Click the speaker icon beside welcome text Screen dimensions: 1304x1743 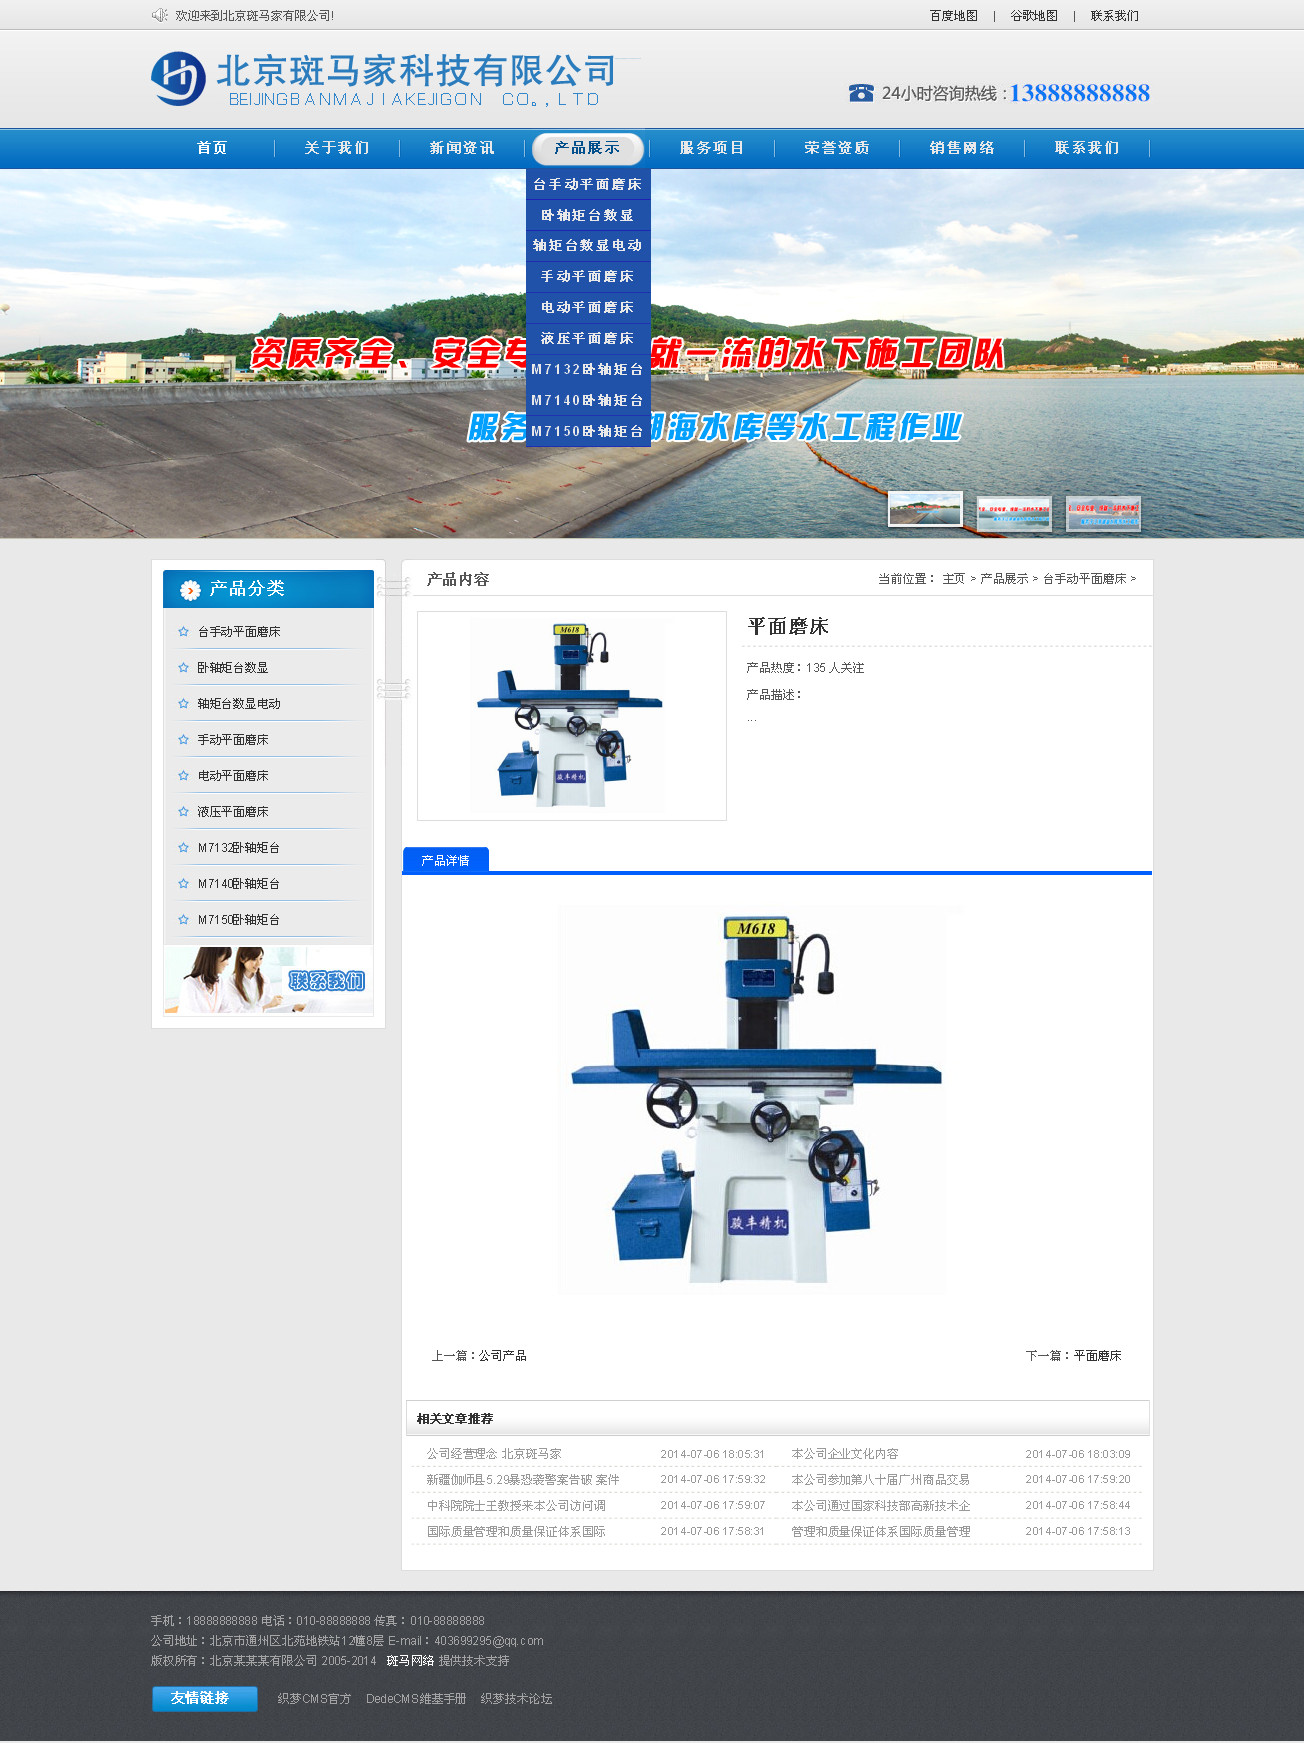tap(159, 15)
